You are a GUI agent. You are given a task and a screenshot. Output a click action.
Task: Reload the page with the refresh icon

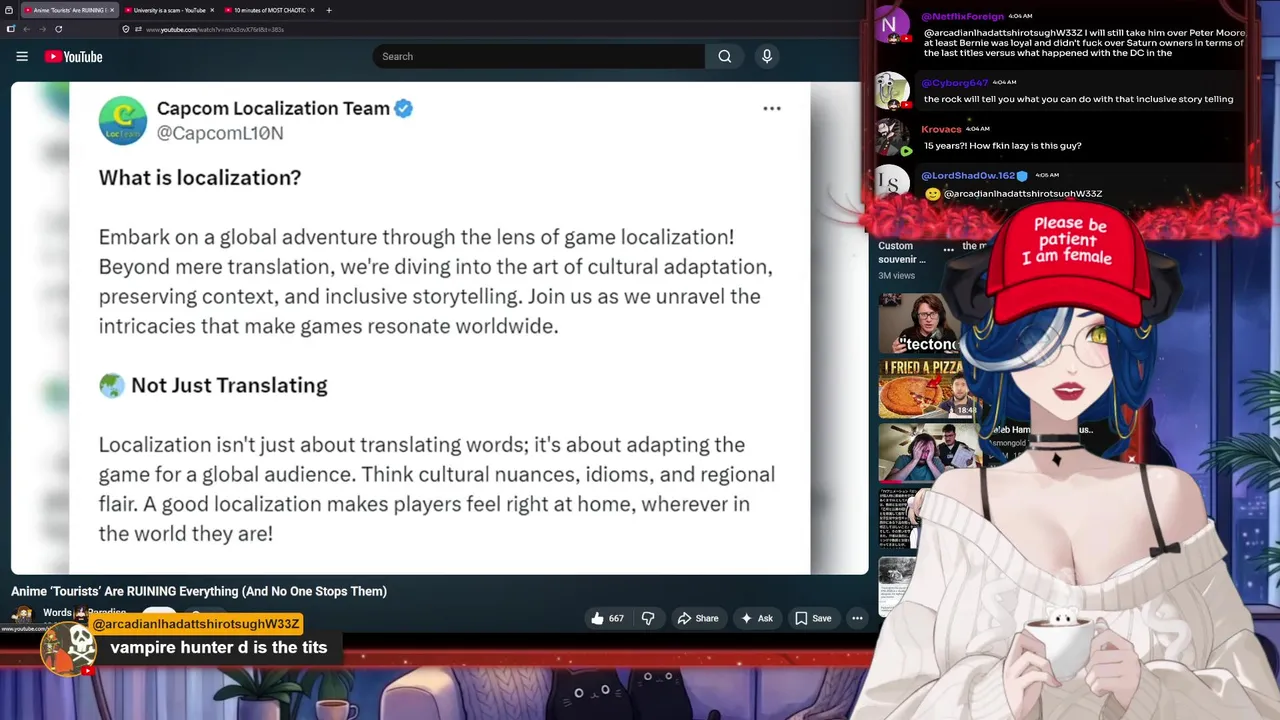(59, 29)
